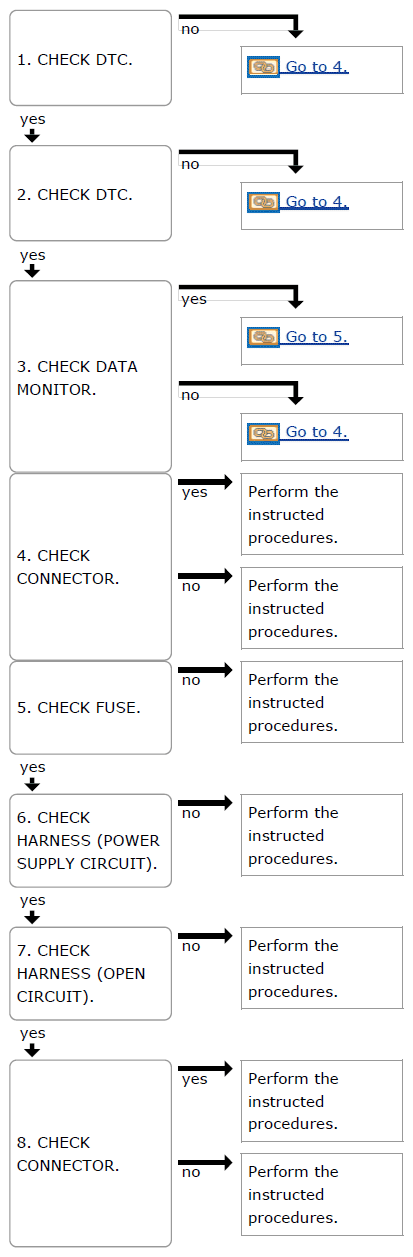Follow the Go to 4 link for step 2

click(317, 202)
